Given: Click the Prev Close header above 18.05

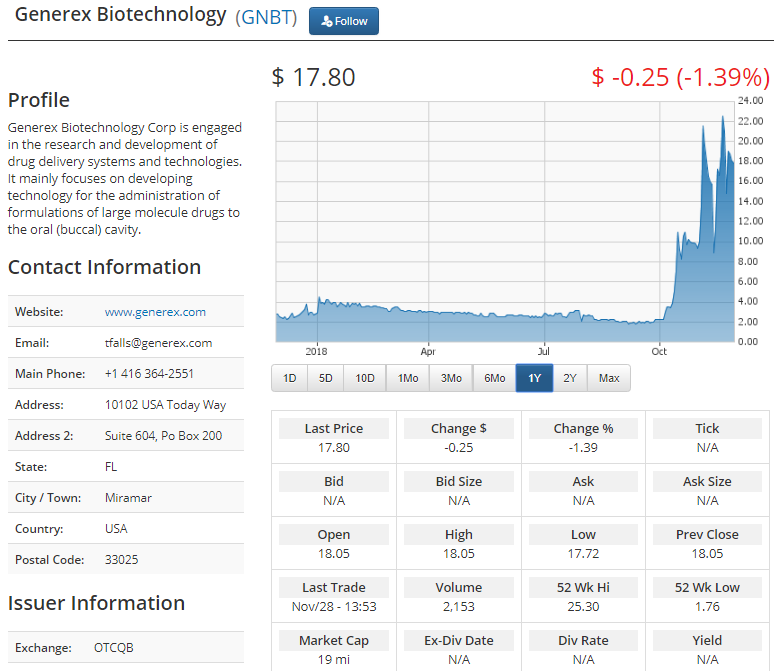Looking at the screenshot, I should click(707, 534).
